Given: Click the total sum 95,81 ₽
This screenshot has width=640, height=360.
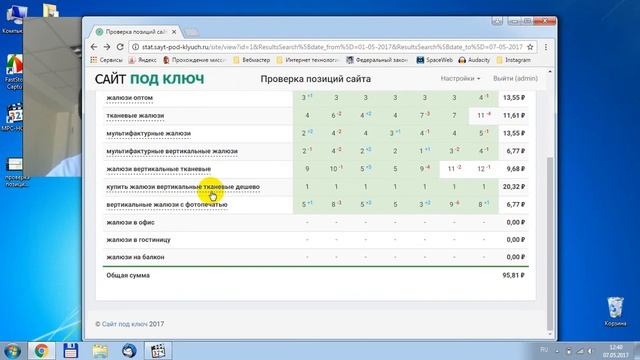Looking at the screenshot, I should pos(513,276).
